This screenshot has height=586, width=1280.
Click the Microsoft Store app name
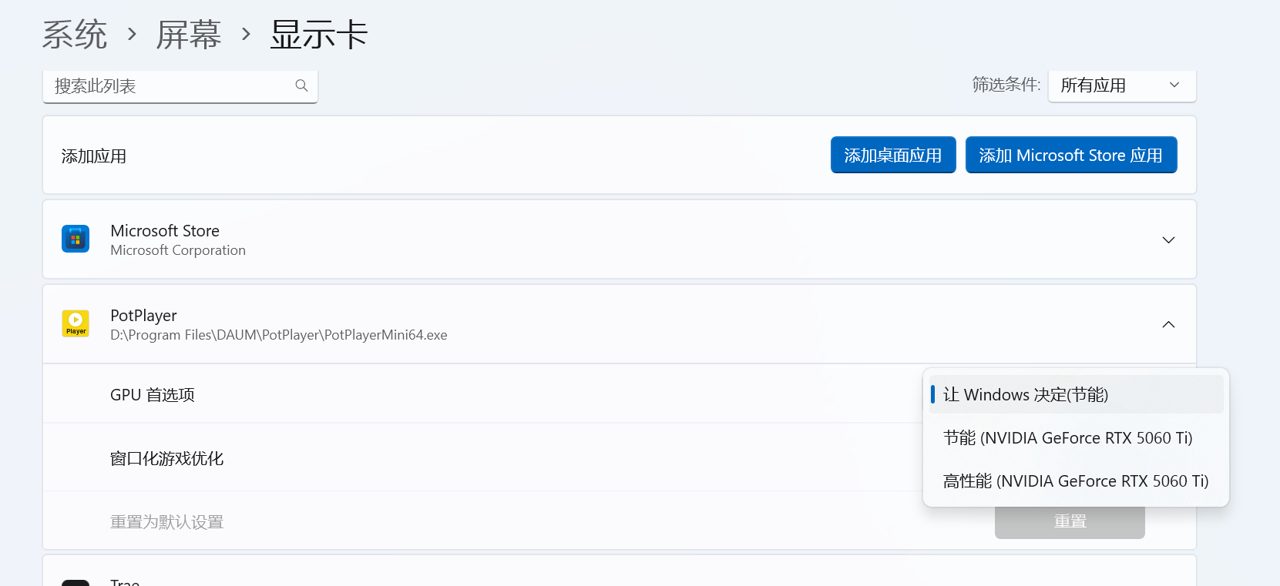coord(165,231)
